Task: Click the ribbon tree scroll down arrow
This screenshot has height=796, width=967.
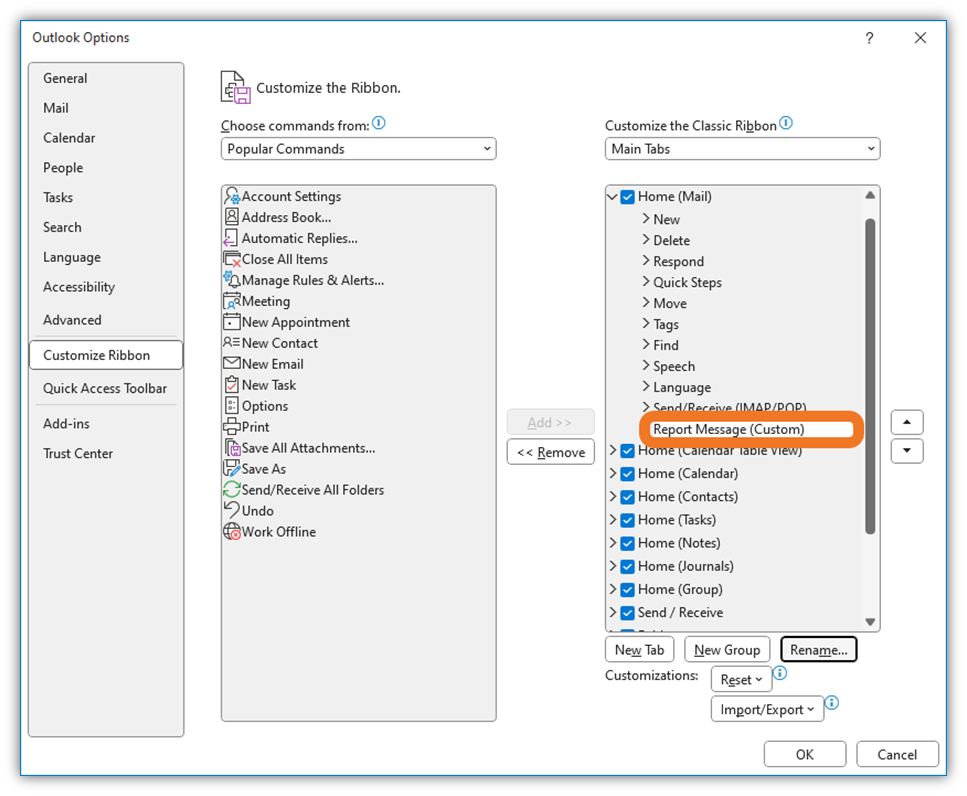Action: 870,622
